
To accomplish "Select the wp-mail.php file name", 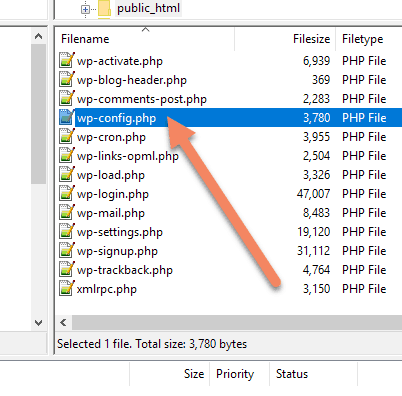I will pyautogui.click(x=111, y=213).
